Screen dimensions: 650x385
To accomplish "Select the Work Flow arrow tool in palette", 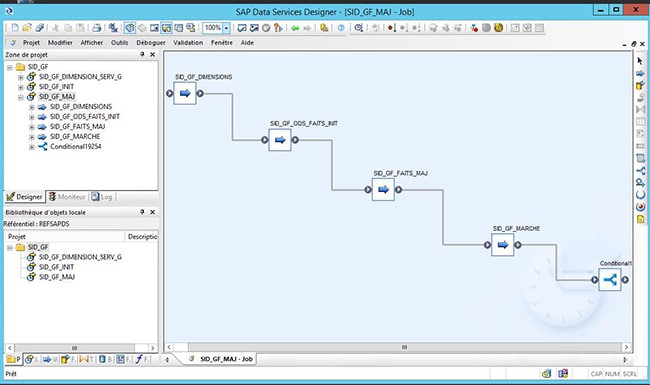I will pos(640,73).
